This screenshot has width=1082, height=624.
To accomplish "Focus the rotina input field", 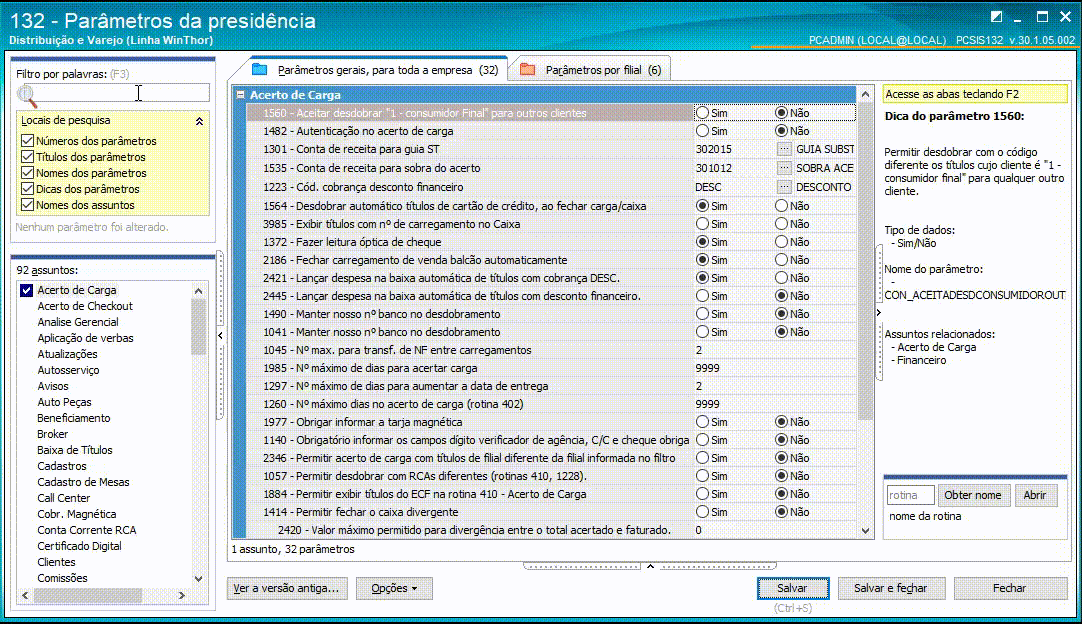I will click(x=910, y=495).
